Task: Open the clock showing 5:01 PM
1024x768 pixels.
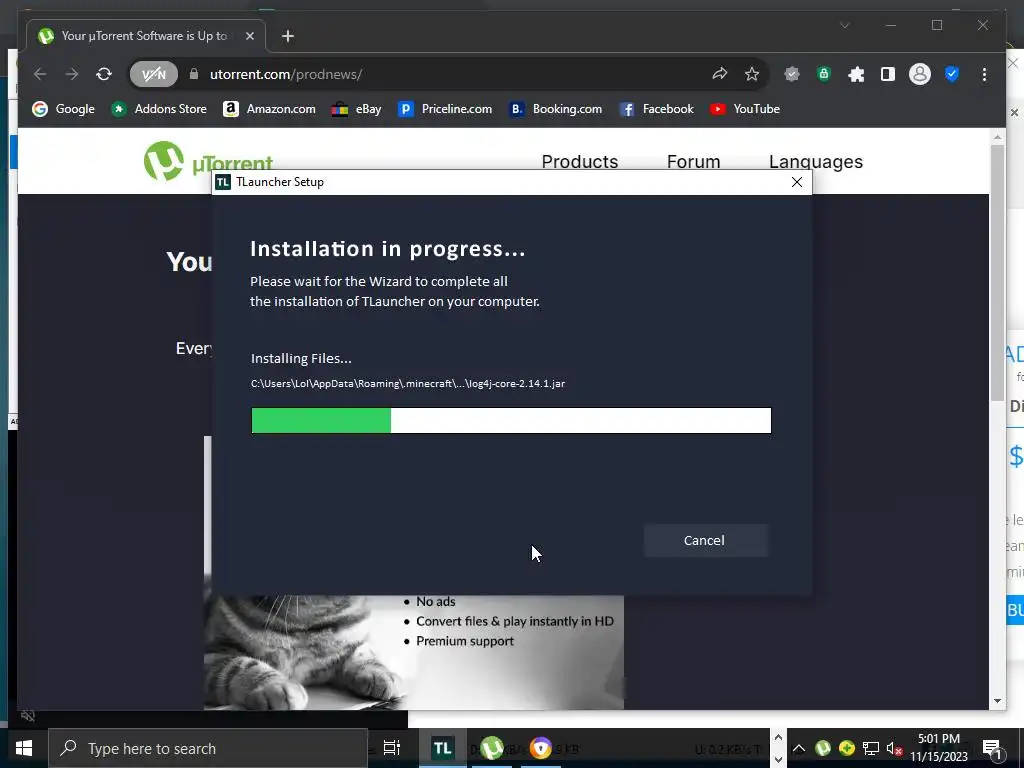Action: pos(939,748)
